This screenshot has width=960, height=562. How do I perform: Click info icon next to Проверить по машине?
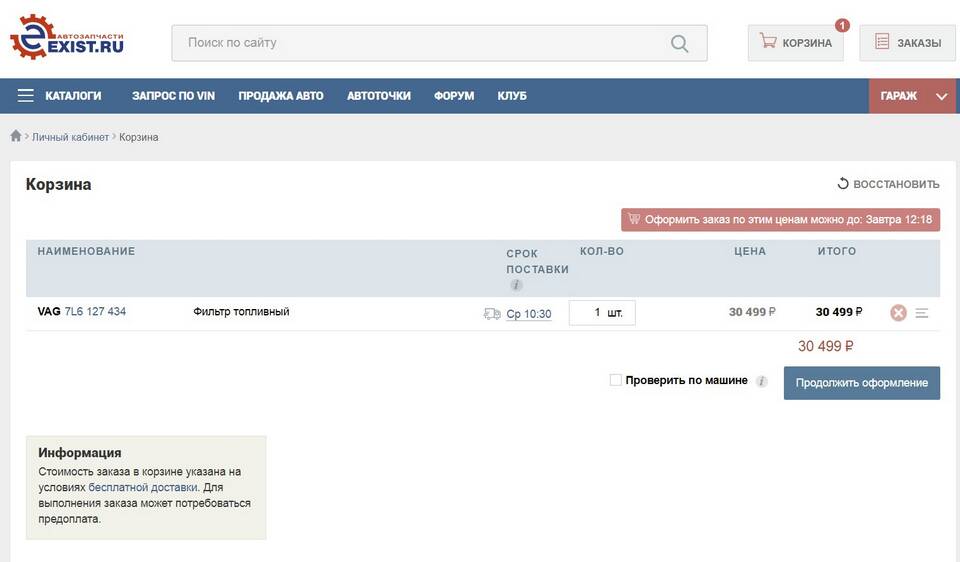click(x=762, y=381)
